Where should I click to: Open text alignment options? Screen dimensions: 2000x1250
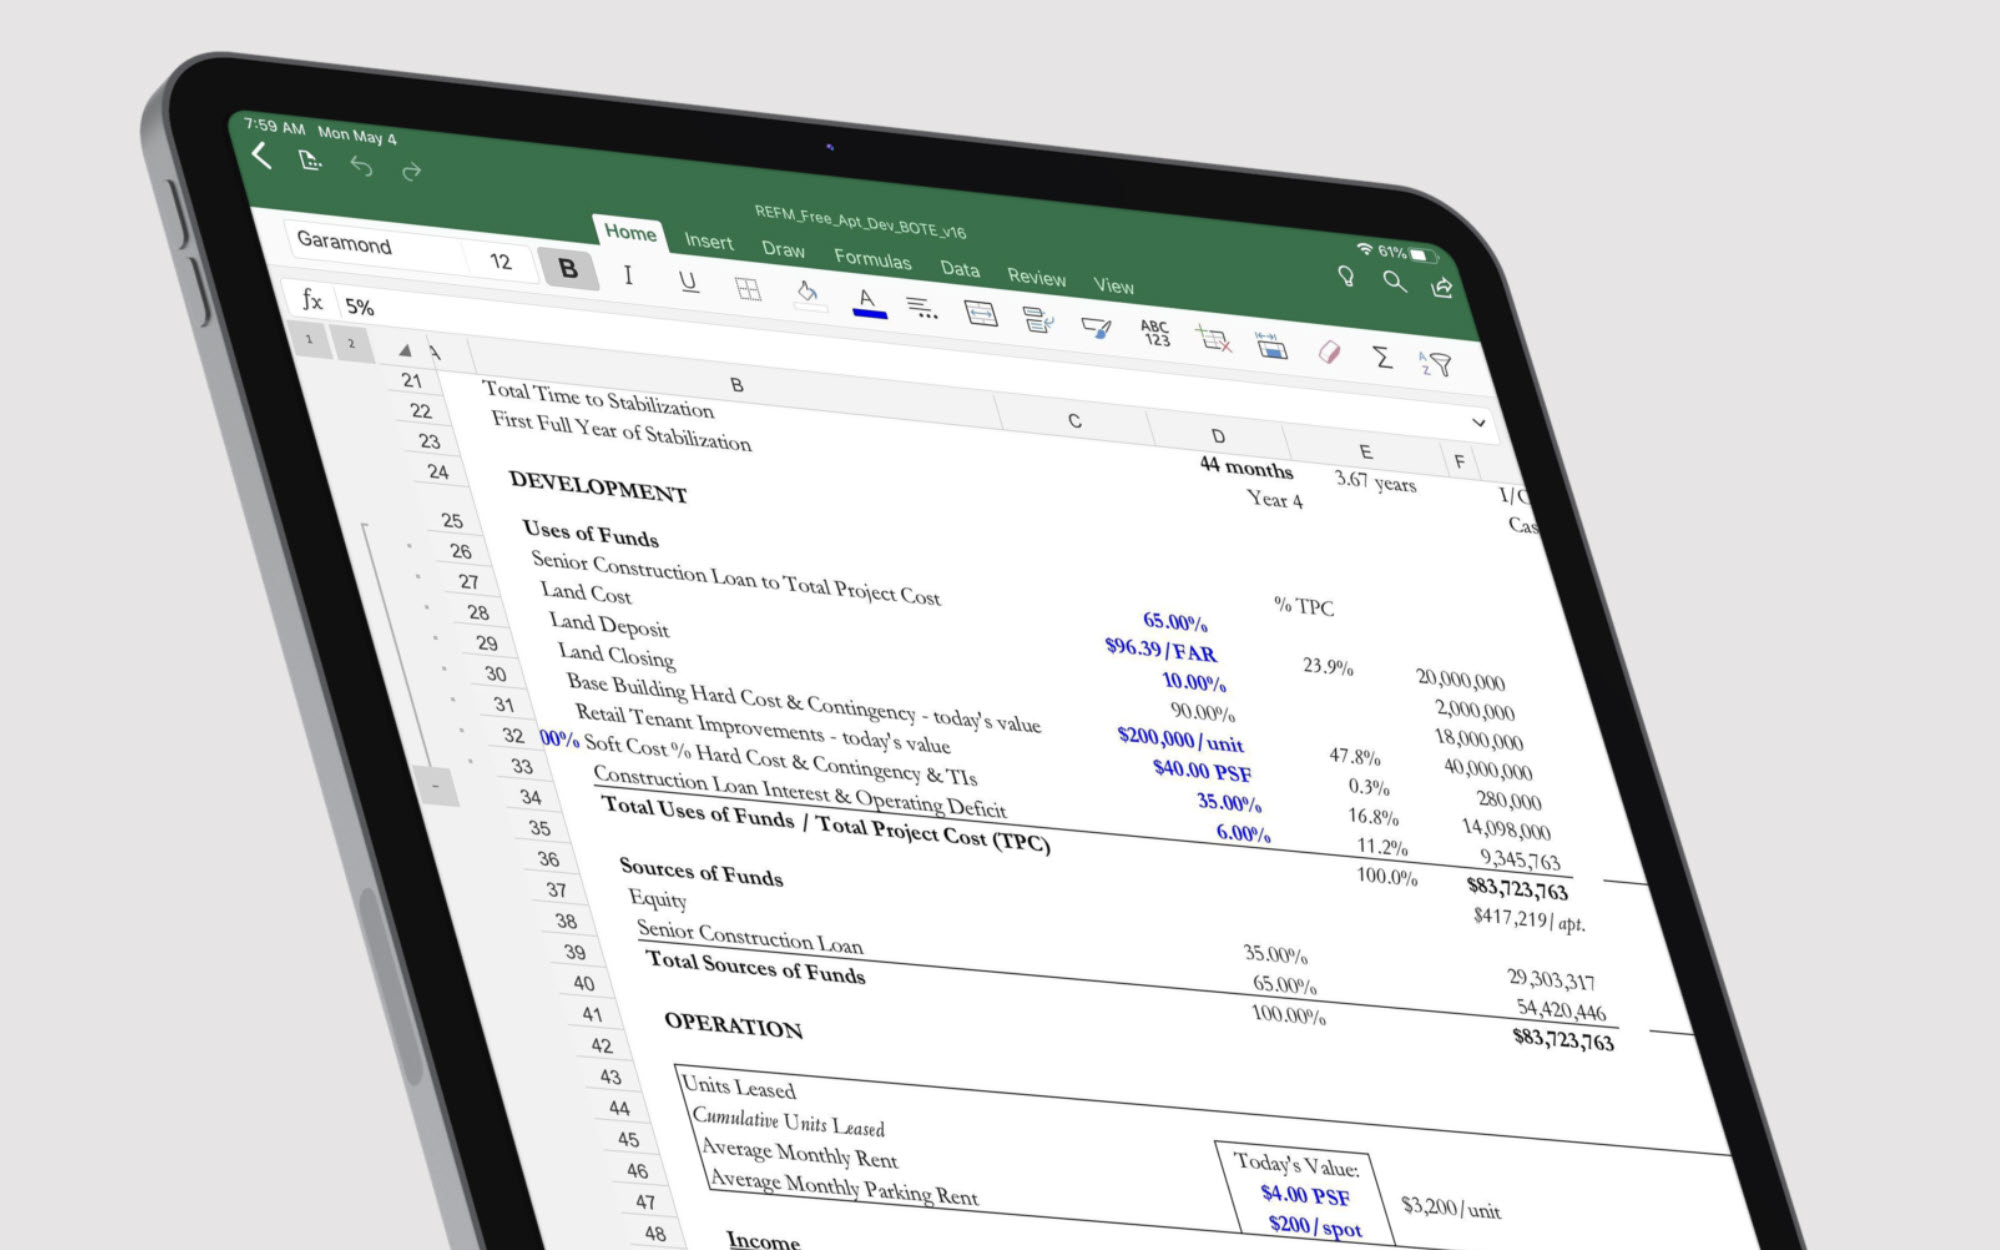(x=922, y=308)
